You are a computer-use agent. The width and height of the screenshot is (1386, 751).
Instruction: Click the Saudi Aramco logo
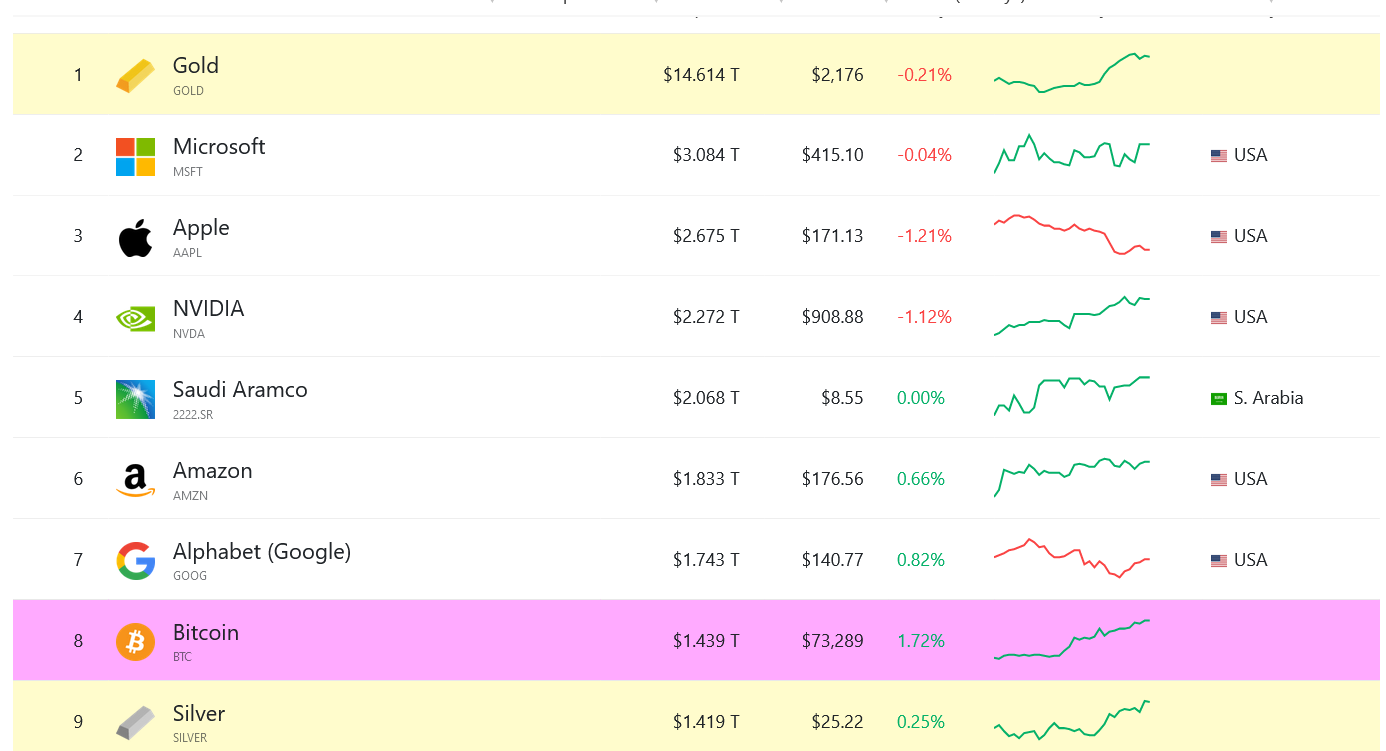point(135,399)
